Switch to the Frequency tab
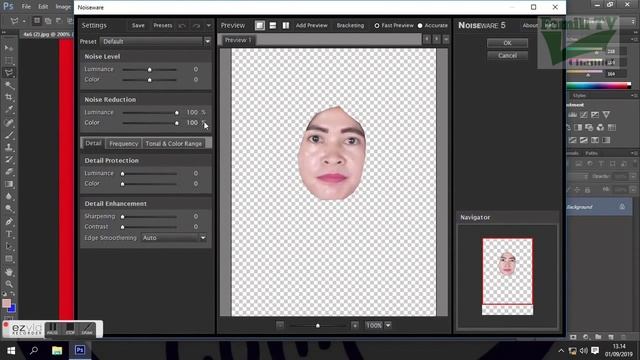This screenshot has width=640, height=360. coord(123,143)
